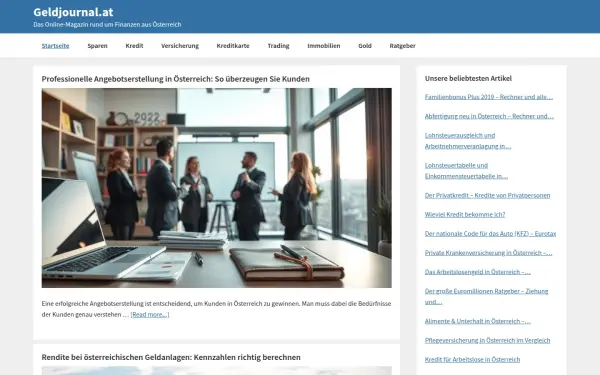
Task: Open Das Arbeitslosengeld in Österreich link
Action: click(x=478, y=272)
